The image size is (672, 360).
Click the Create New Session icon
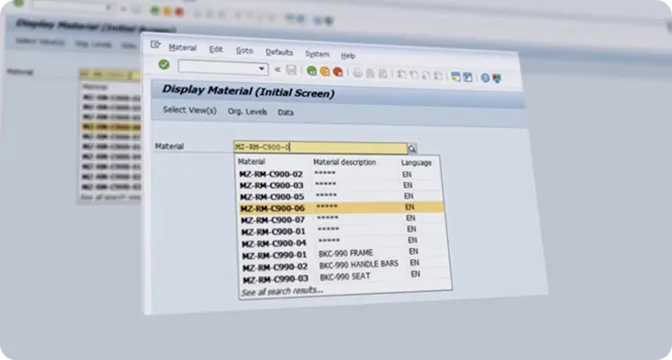click(456, 77)
